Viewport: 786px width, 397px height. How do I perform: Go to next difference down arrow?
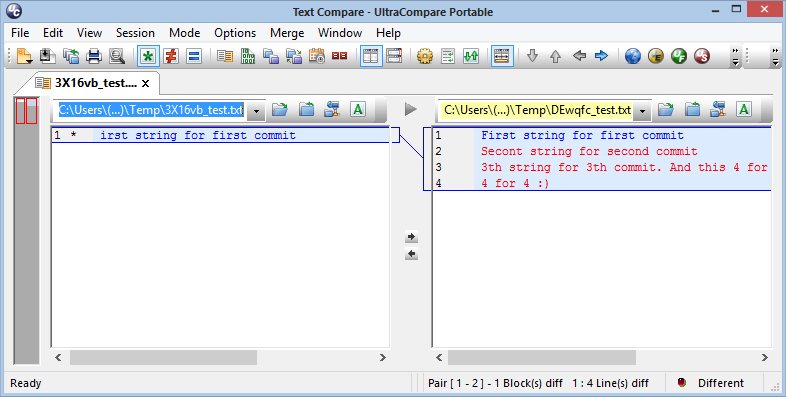coord(532,56)
